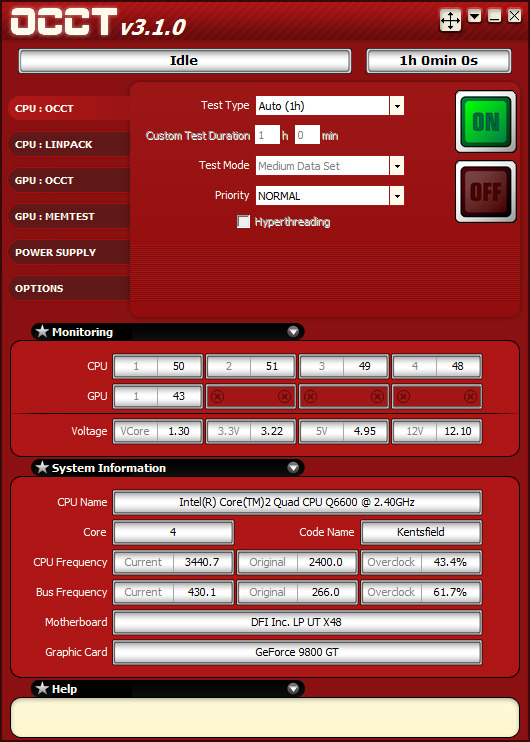Click the System Information star icon

pyautogui.click(x=43, y=468)
